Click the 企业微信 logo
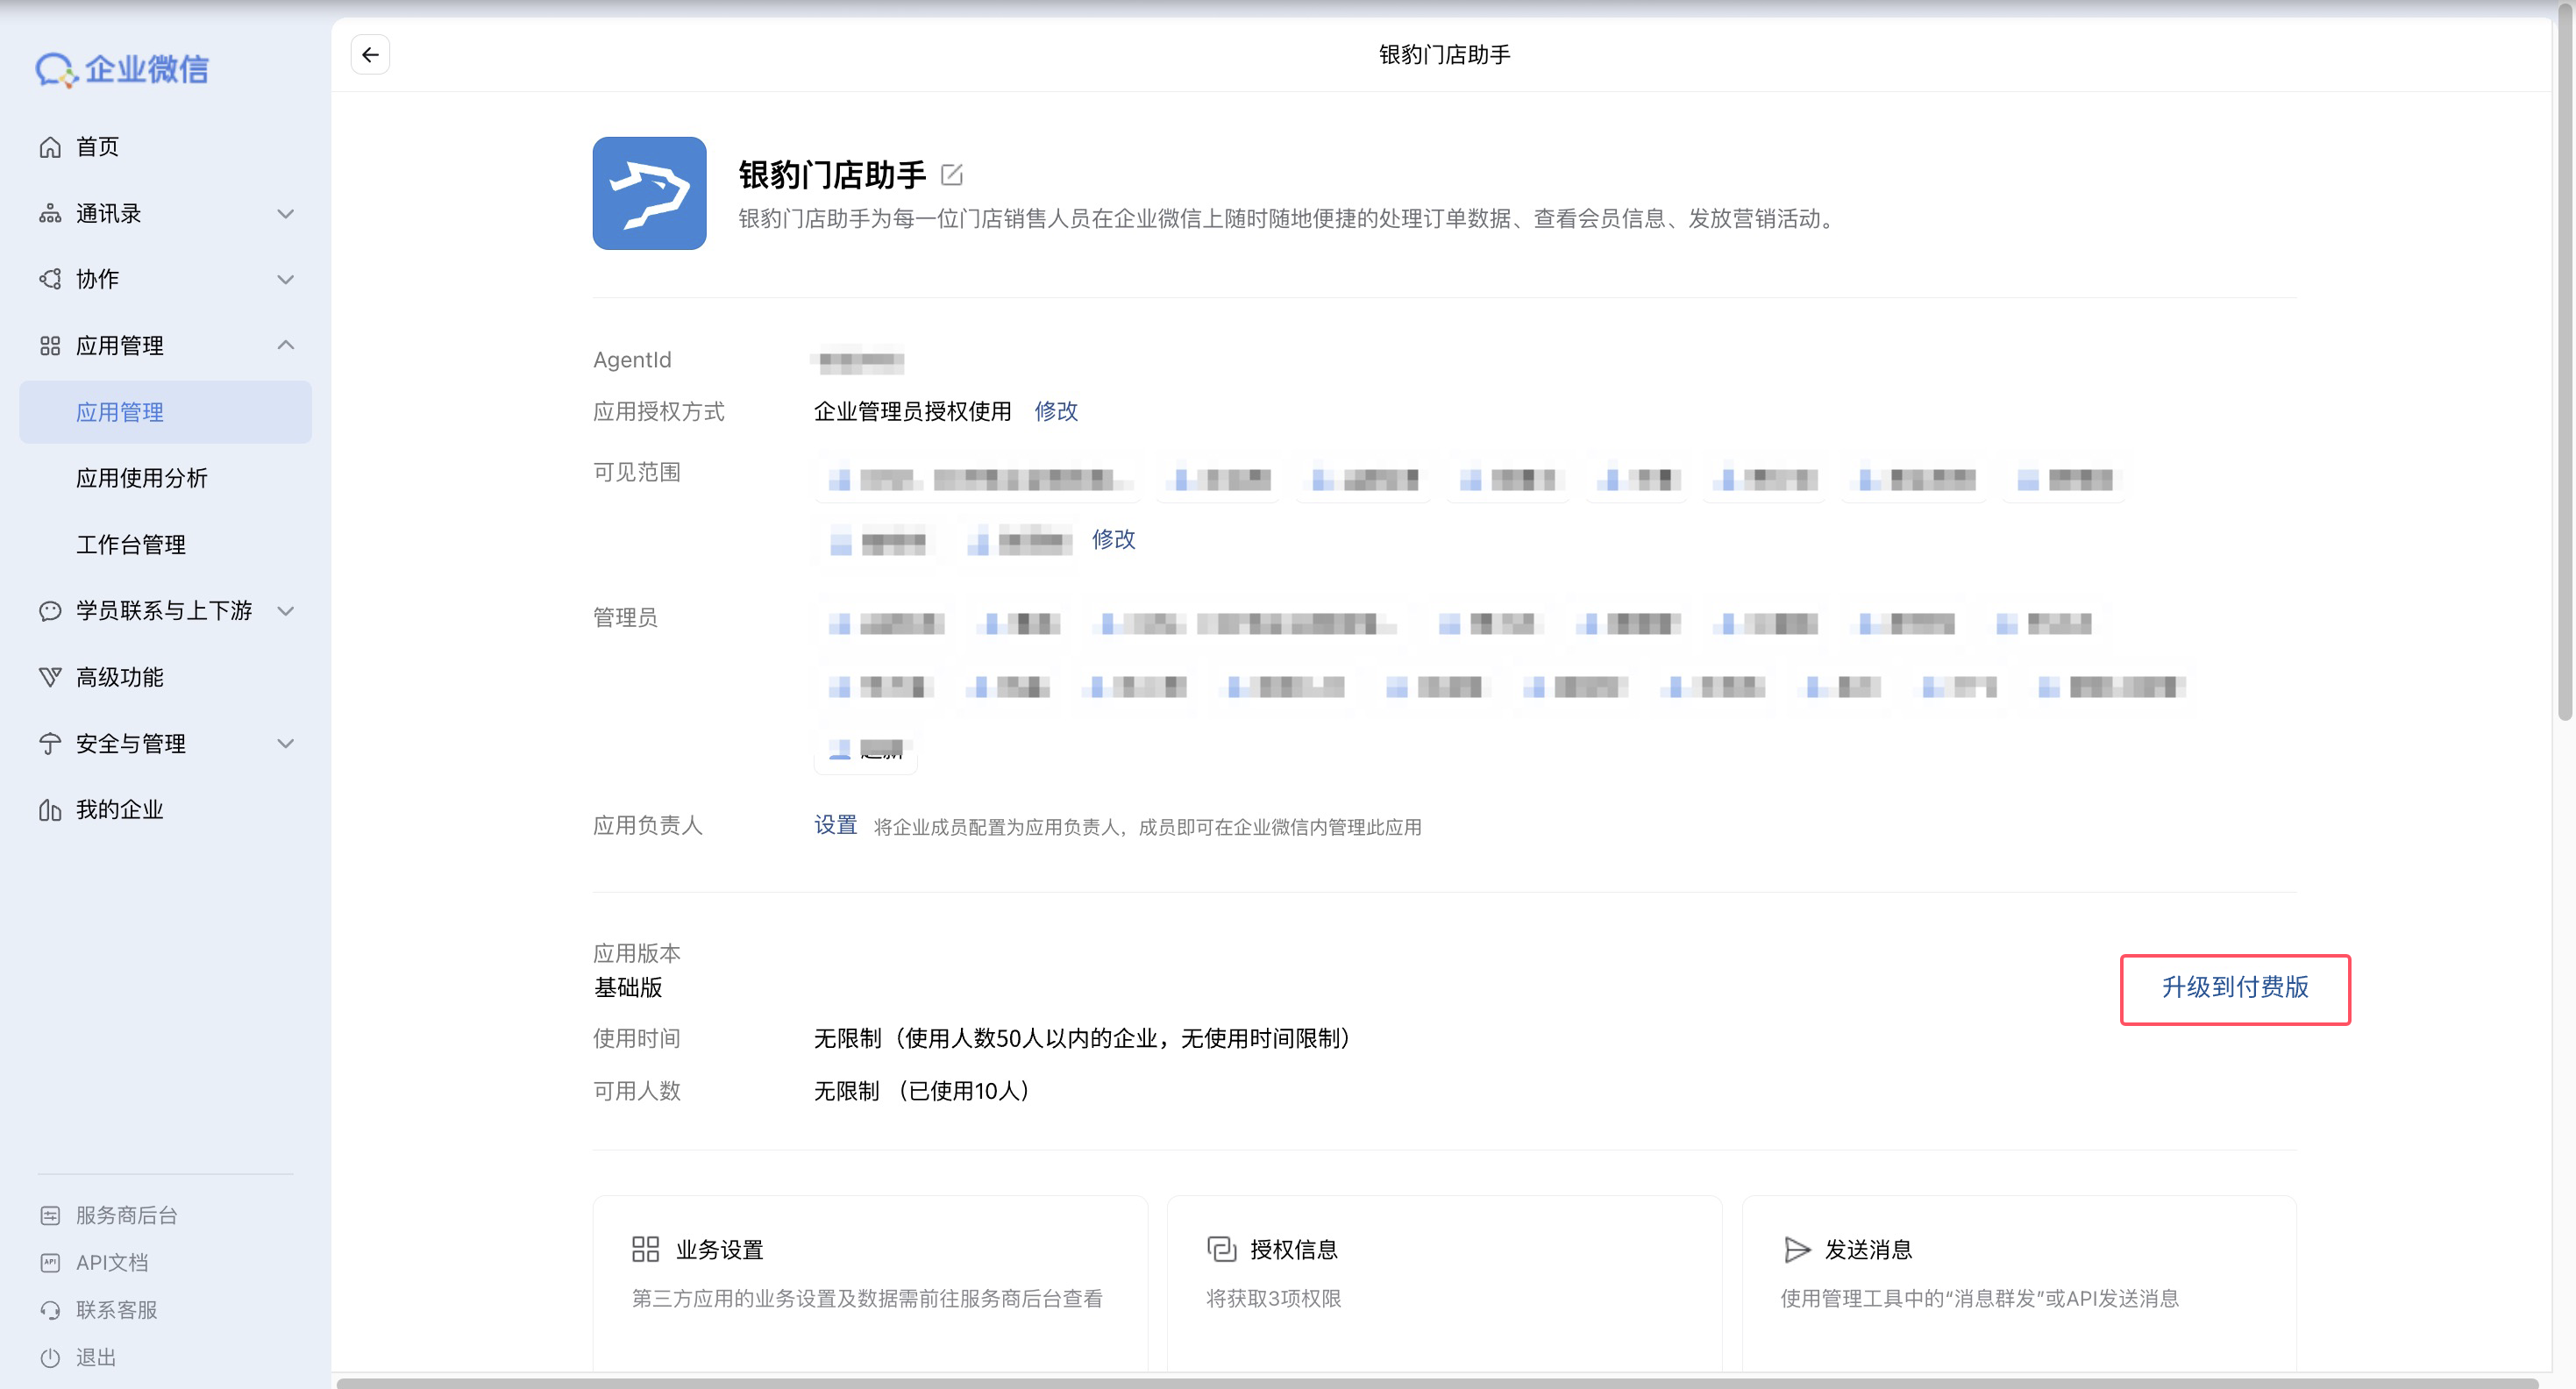This screenshot has width=2576, height=1389. [x=122, y=69]
